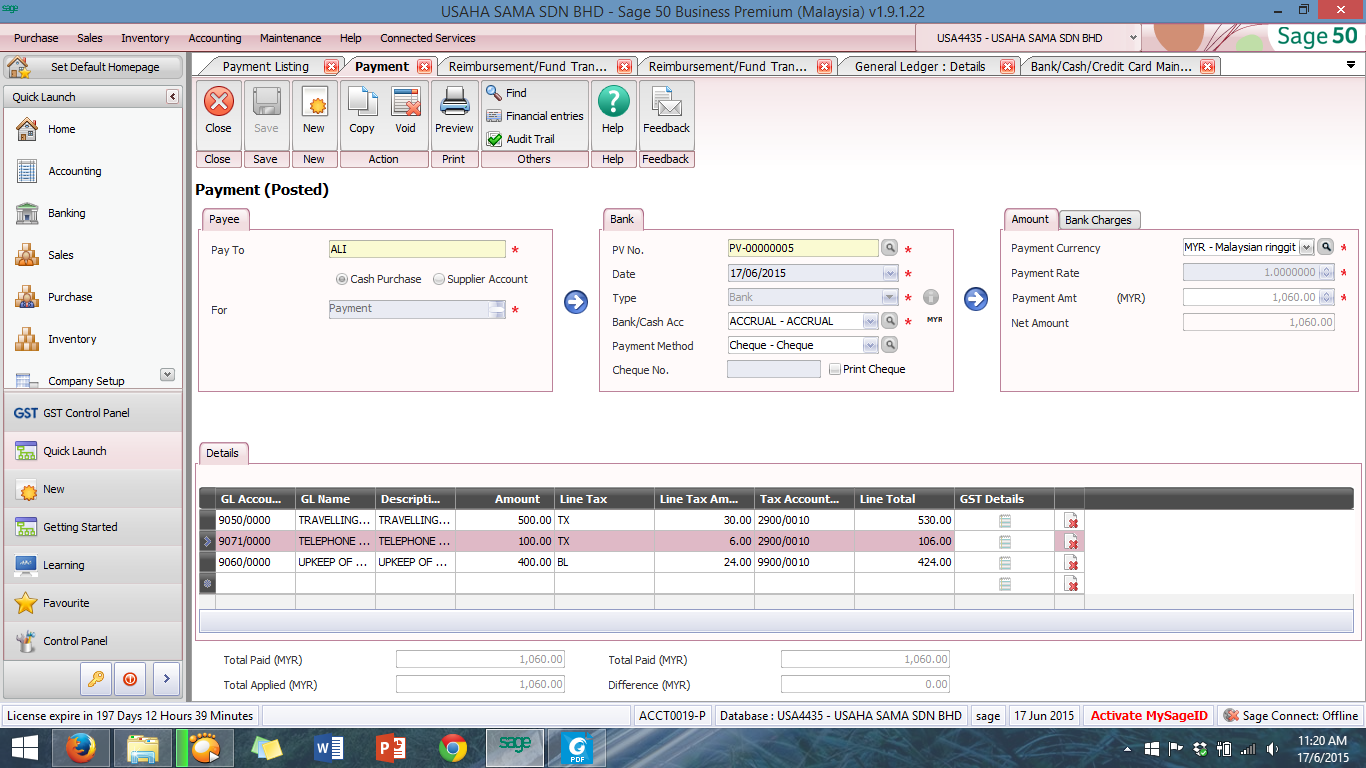Open GST Control Panel
1366x768 pixels.
(92, 413)
